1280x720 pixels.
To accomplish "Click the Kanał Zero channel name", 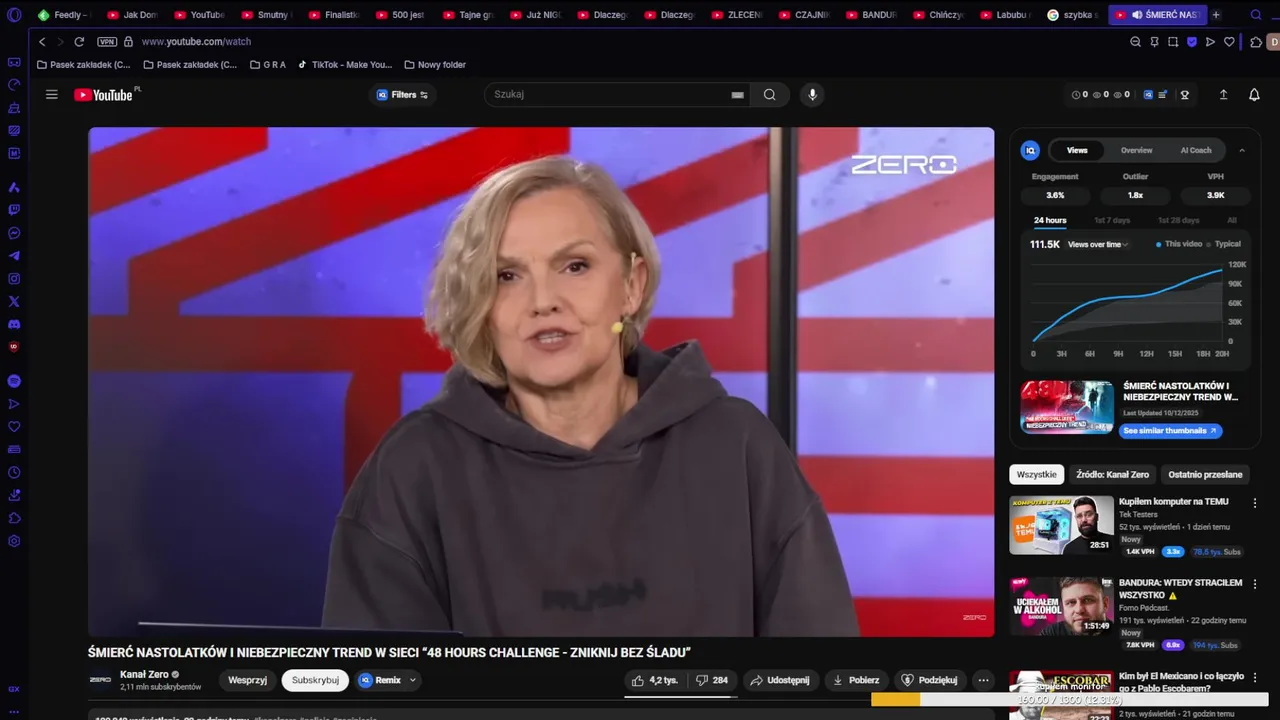I will (144, 674).
